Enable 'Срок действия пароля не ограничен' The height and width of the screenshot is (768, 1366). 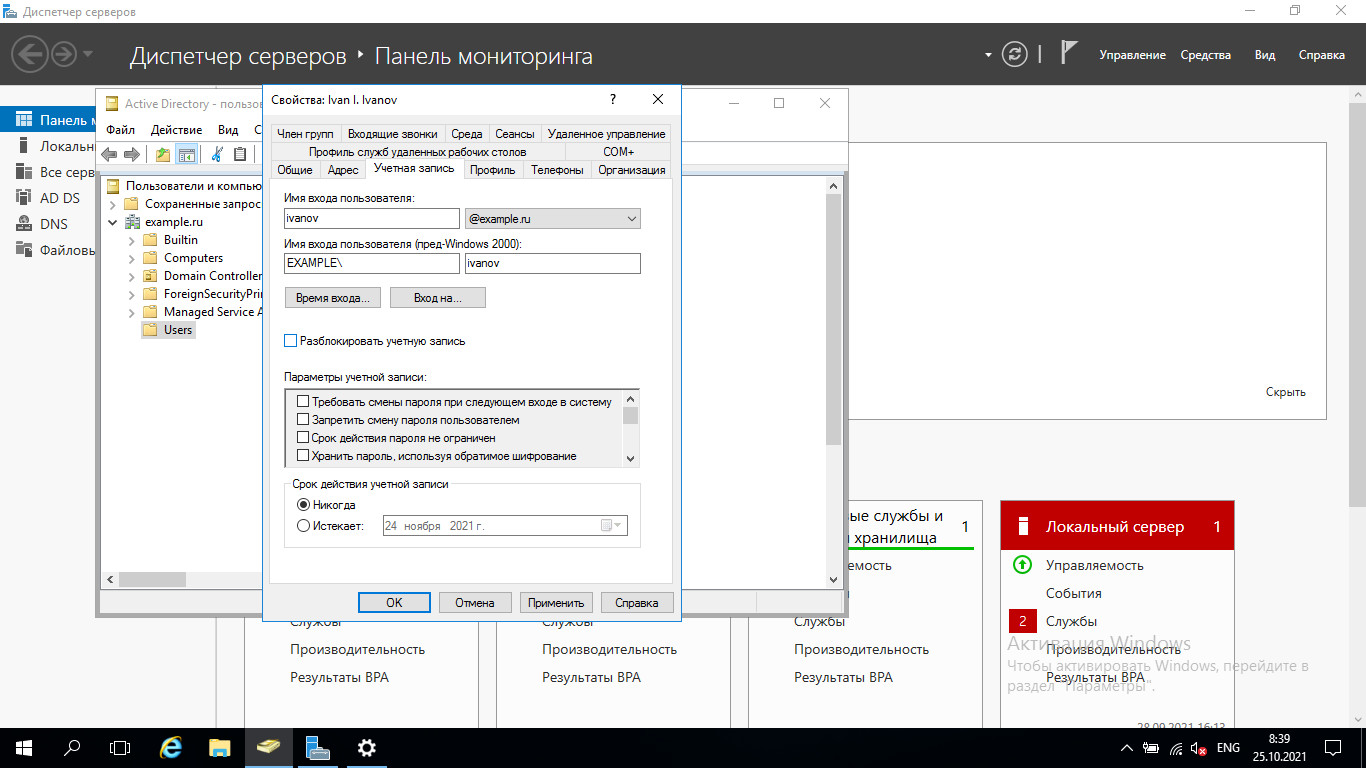(x=303, y=438)
